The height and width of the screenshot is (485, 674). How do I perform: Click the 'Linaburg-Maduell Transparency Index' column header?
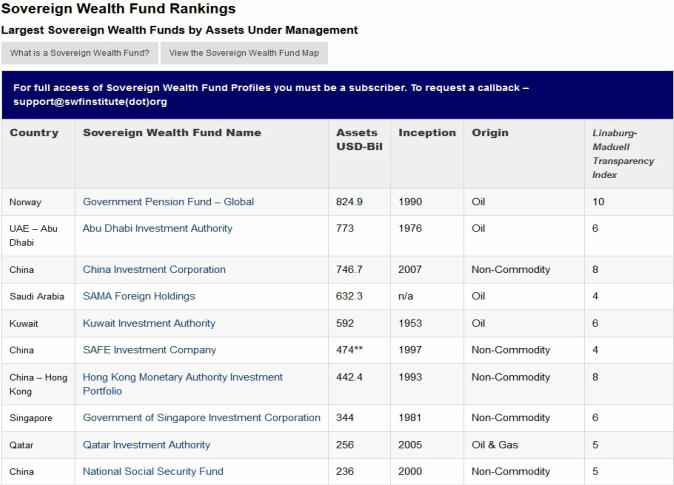(x=623, y=154)
